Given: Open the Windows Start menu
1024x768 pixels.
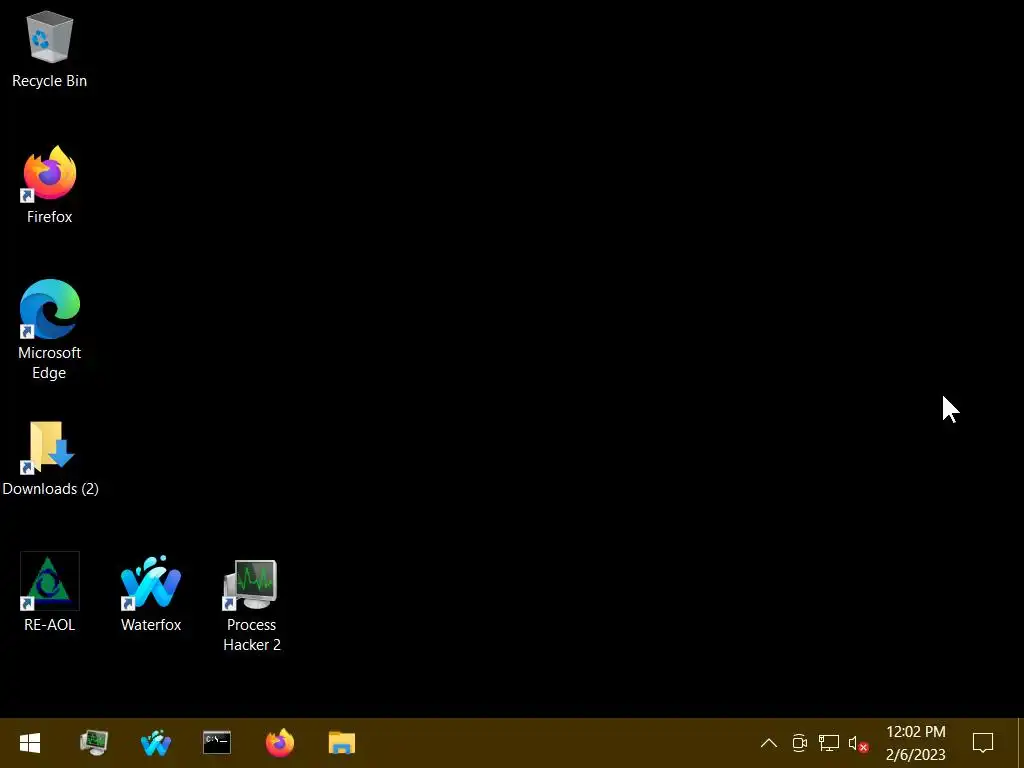Looking at the screenshot, I should pyautogui.click(x=30, y=743).
